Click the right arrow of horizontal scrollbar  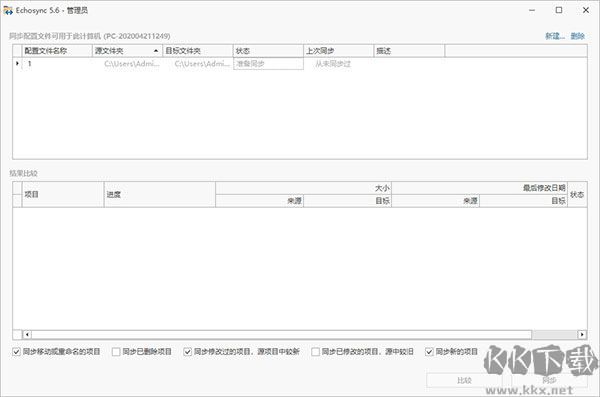(582, 335)
